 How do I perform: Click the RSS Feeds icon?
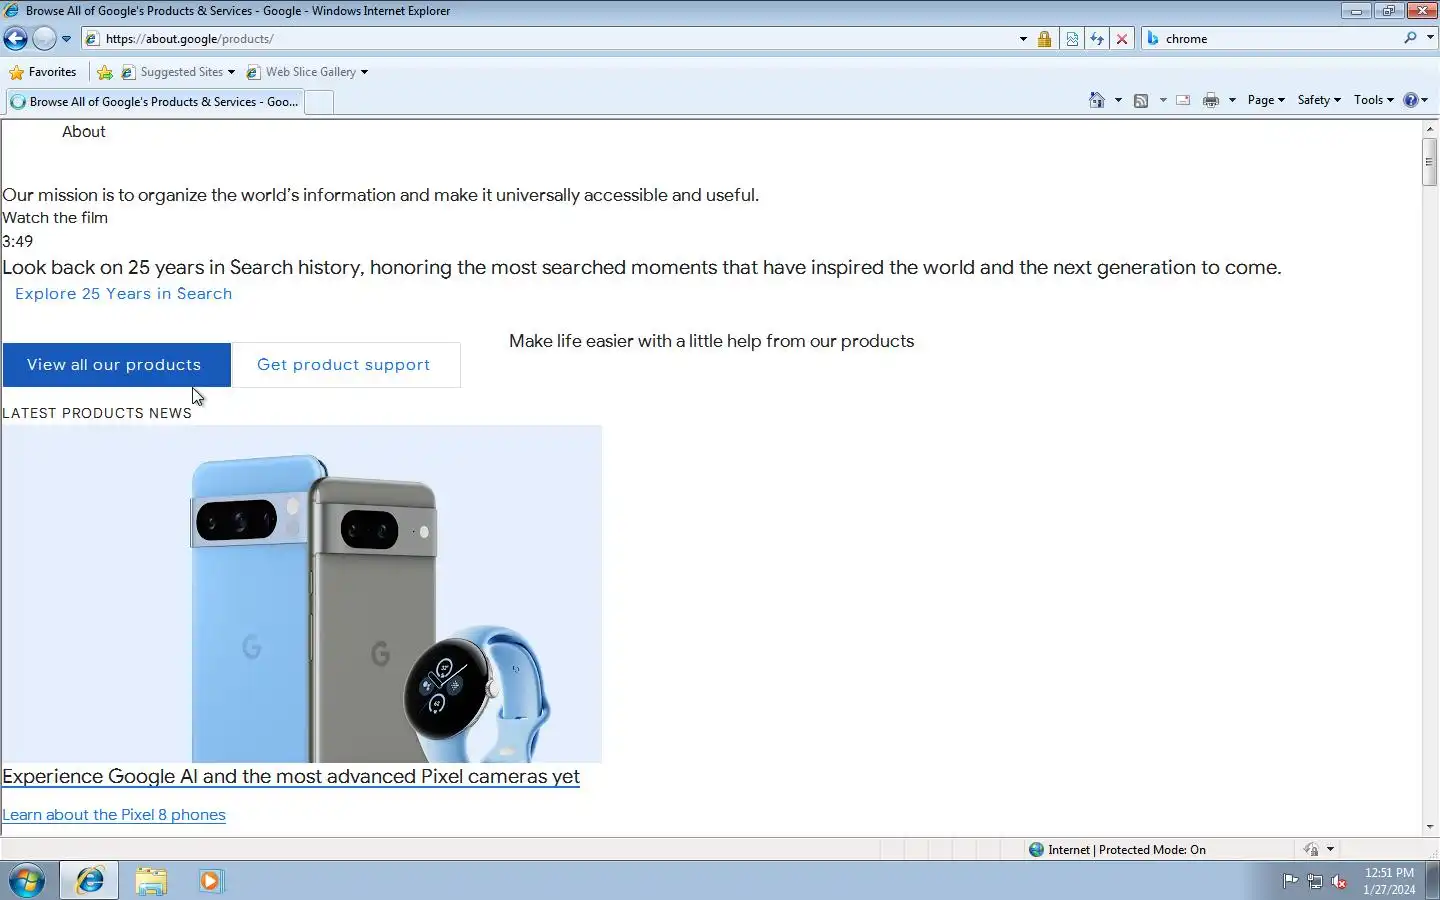1141,100
